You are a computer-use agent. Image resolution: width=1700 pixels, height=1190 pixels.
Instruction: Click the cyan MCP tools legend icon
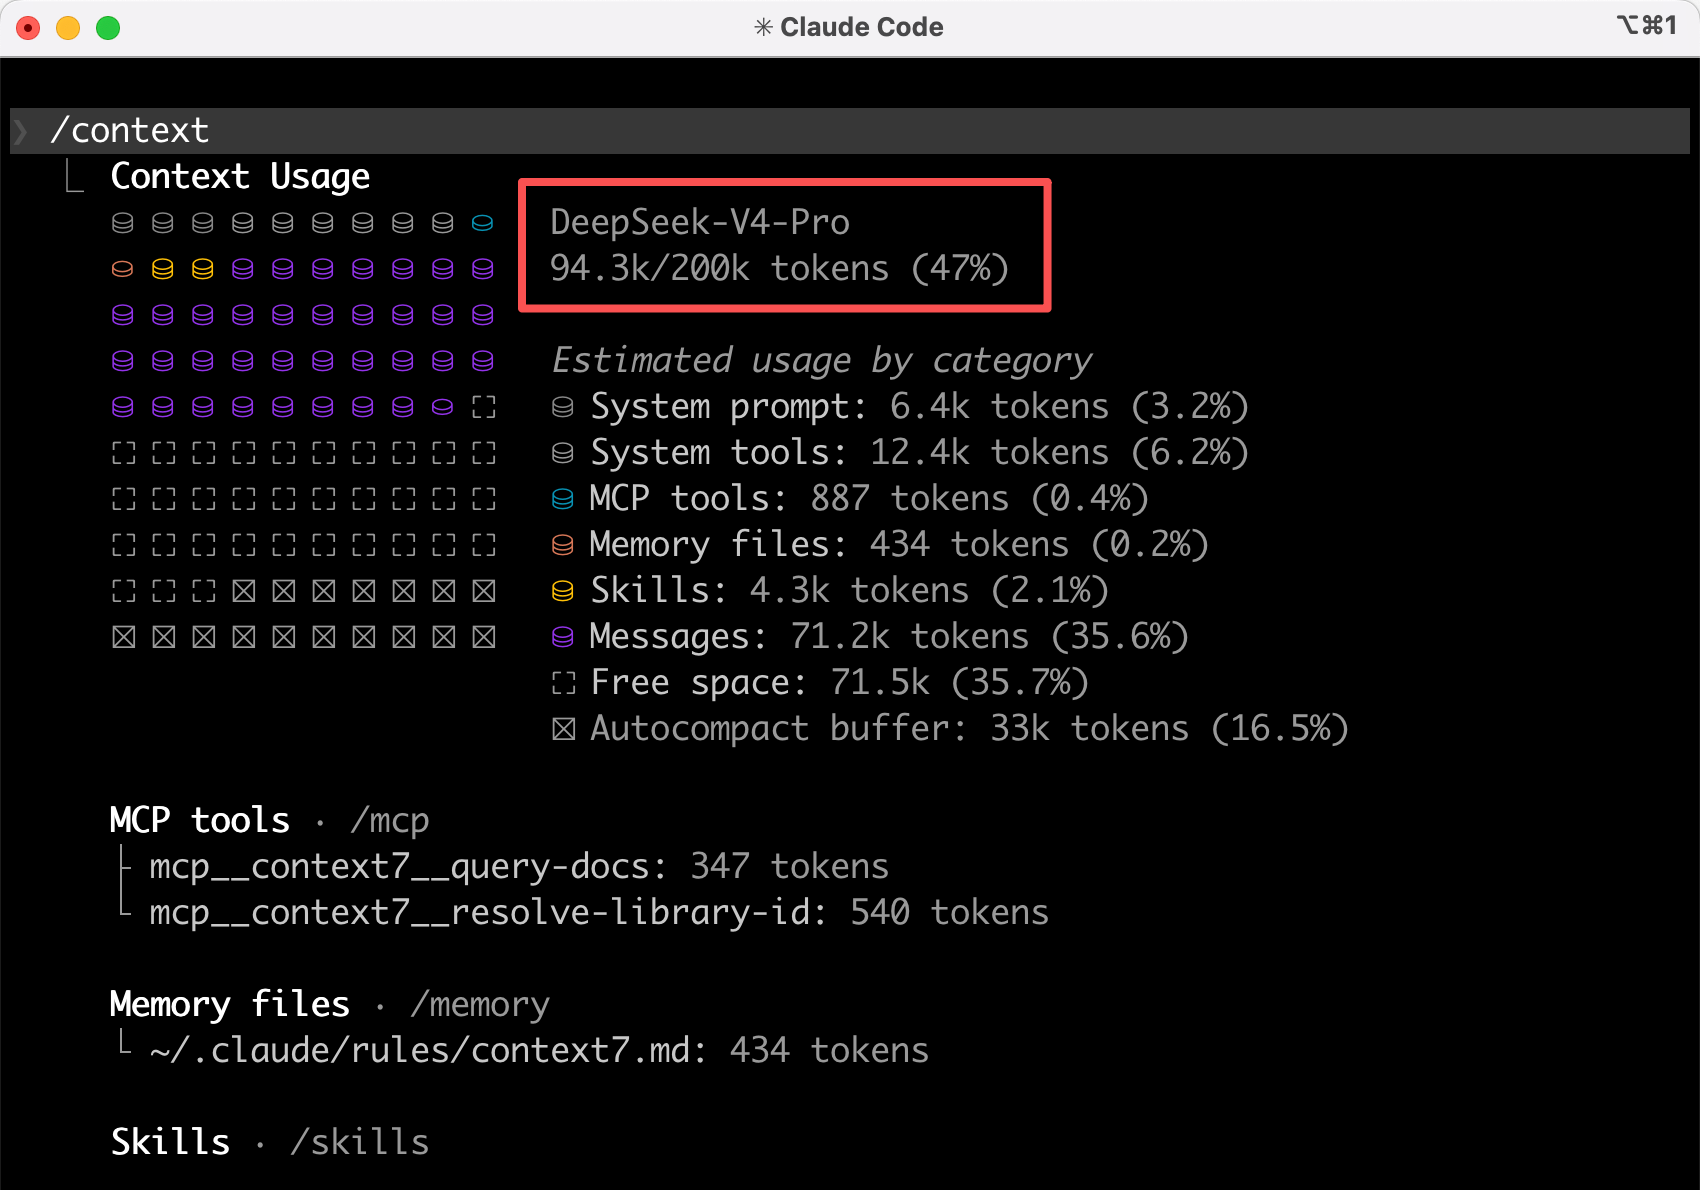[563, 499]
